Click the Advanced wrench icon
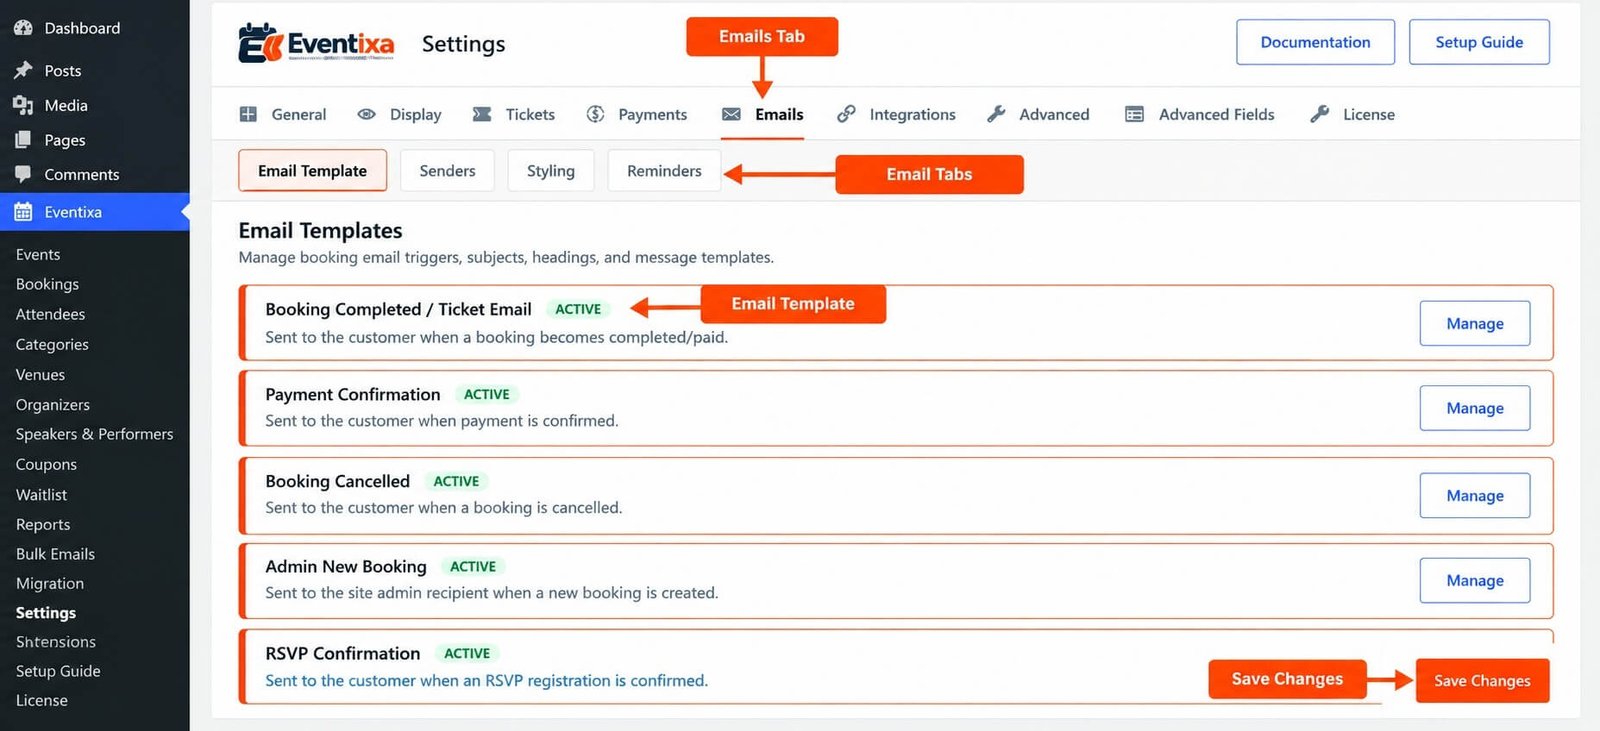 coord(996,114)
